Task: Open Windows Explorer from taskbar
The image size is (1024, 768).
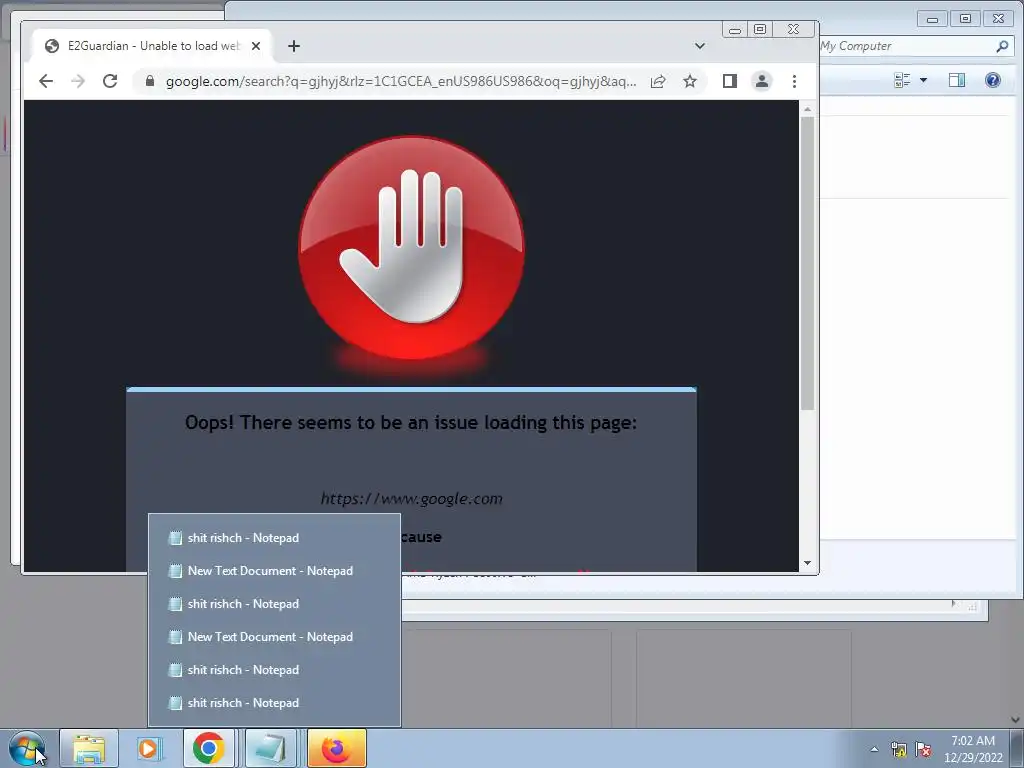Action: tap(89, 748)
